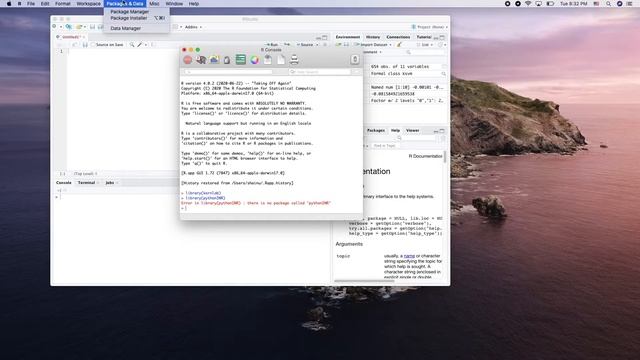Click the load workspace icon in Environment pane
640x360 pixels.
pos(339,44)
